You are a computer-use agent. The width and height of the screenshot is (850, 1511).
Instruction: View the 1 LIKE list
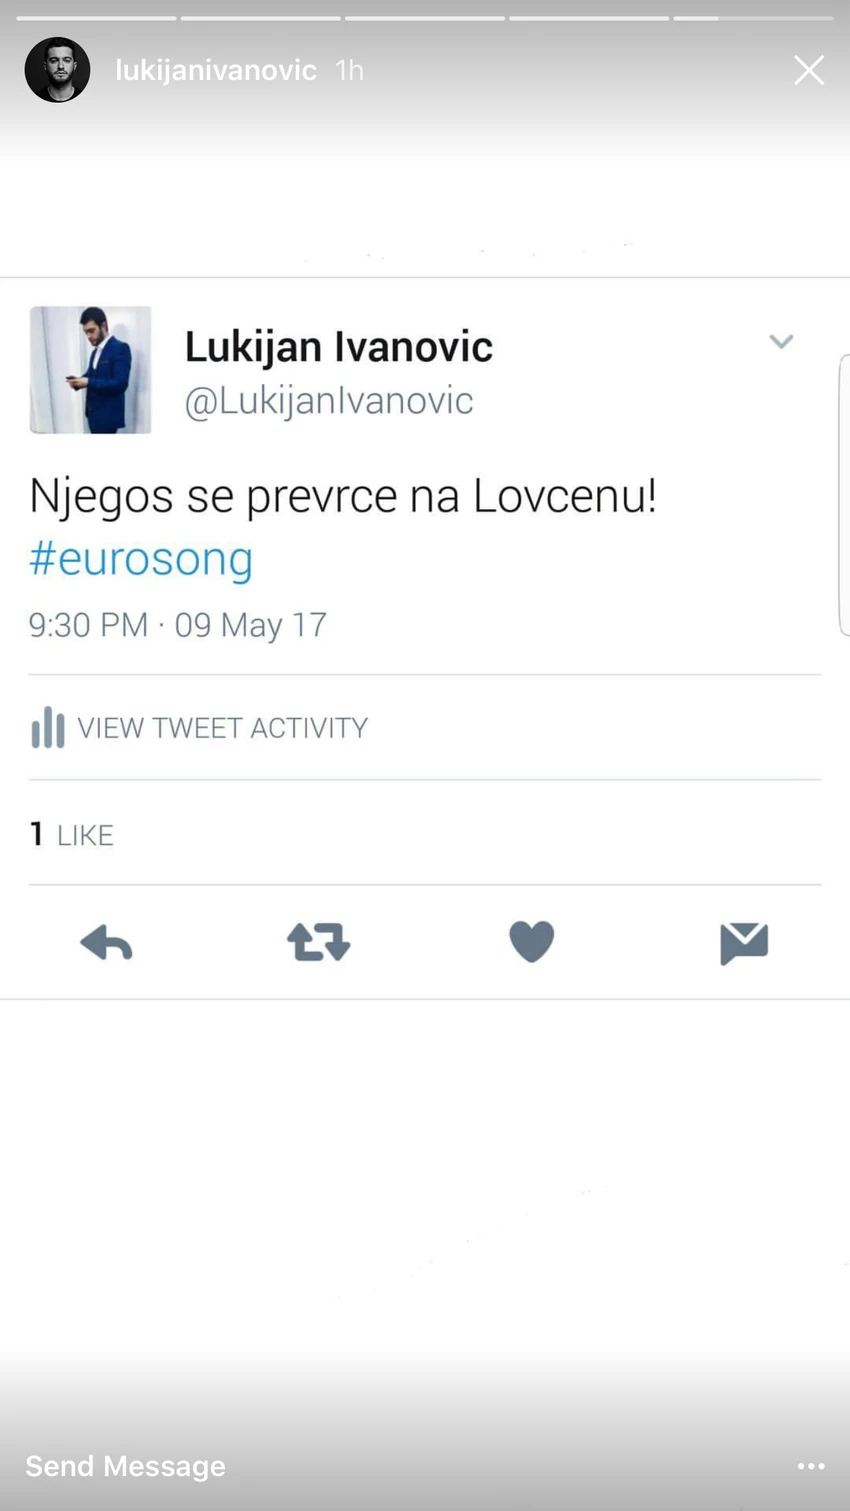(x=72, y=834)
